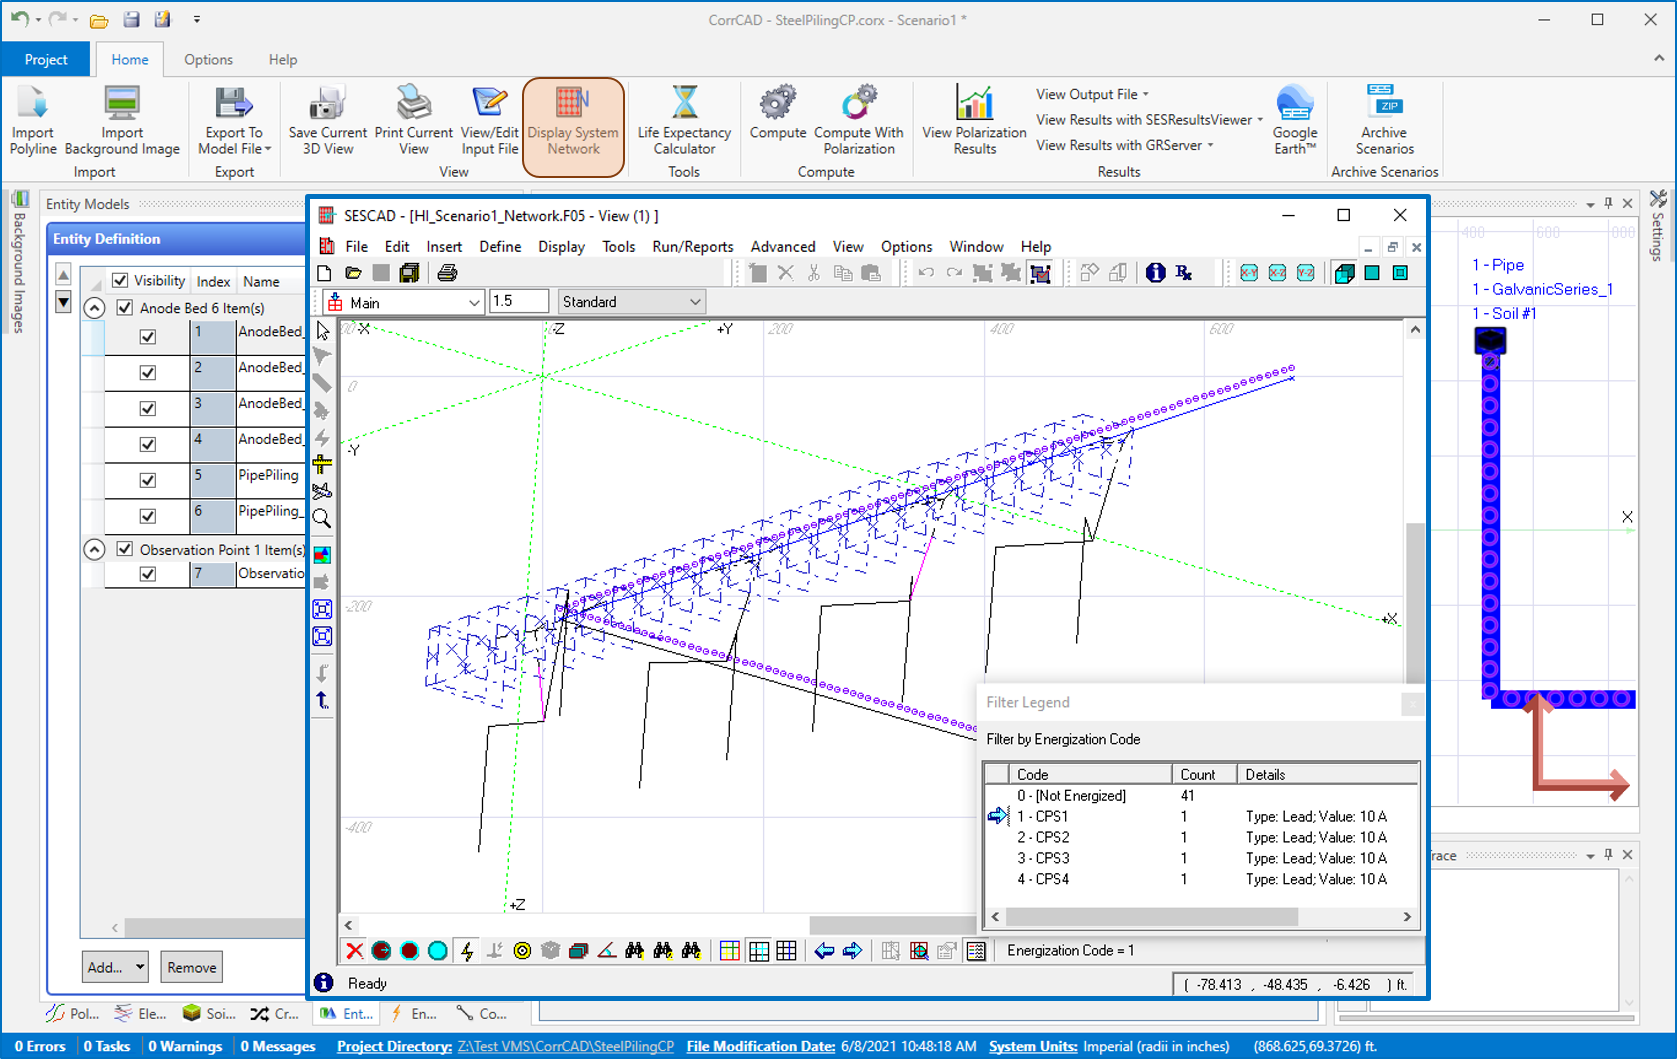Toggle Visibility header checkbox
Image resolution: width=1677 pixels, height=1059 pixels.
(120, 281)
